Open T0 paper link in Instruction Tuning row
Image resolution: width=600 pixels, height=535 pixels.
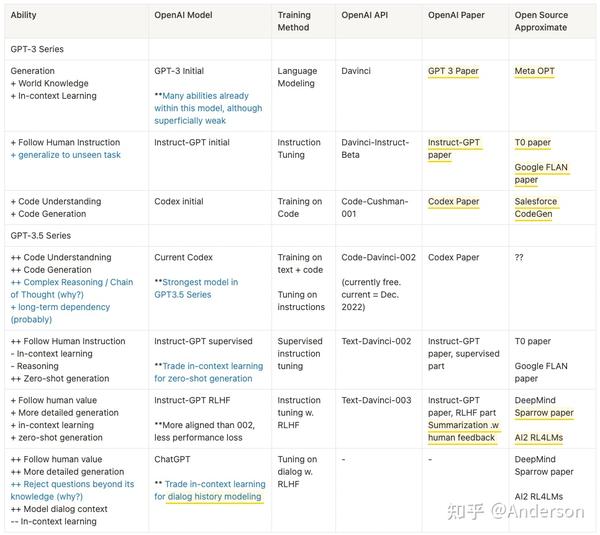click(533, 142)
